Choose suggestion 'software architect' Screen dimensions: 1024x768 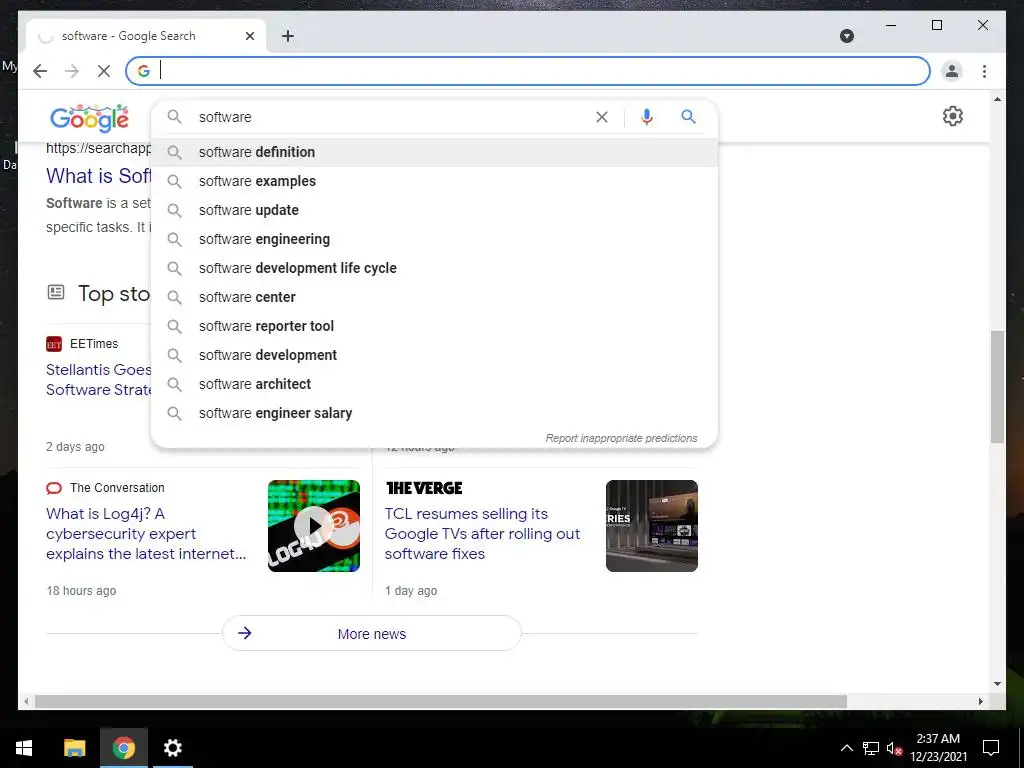pyautogui.click(x=434, y=384)
